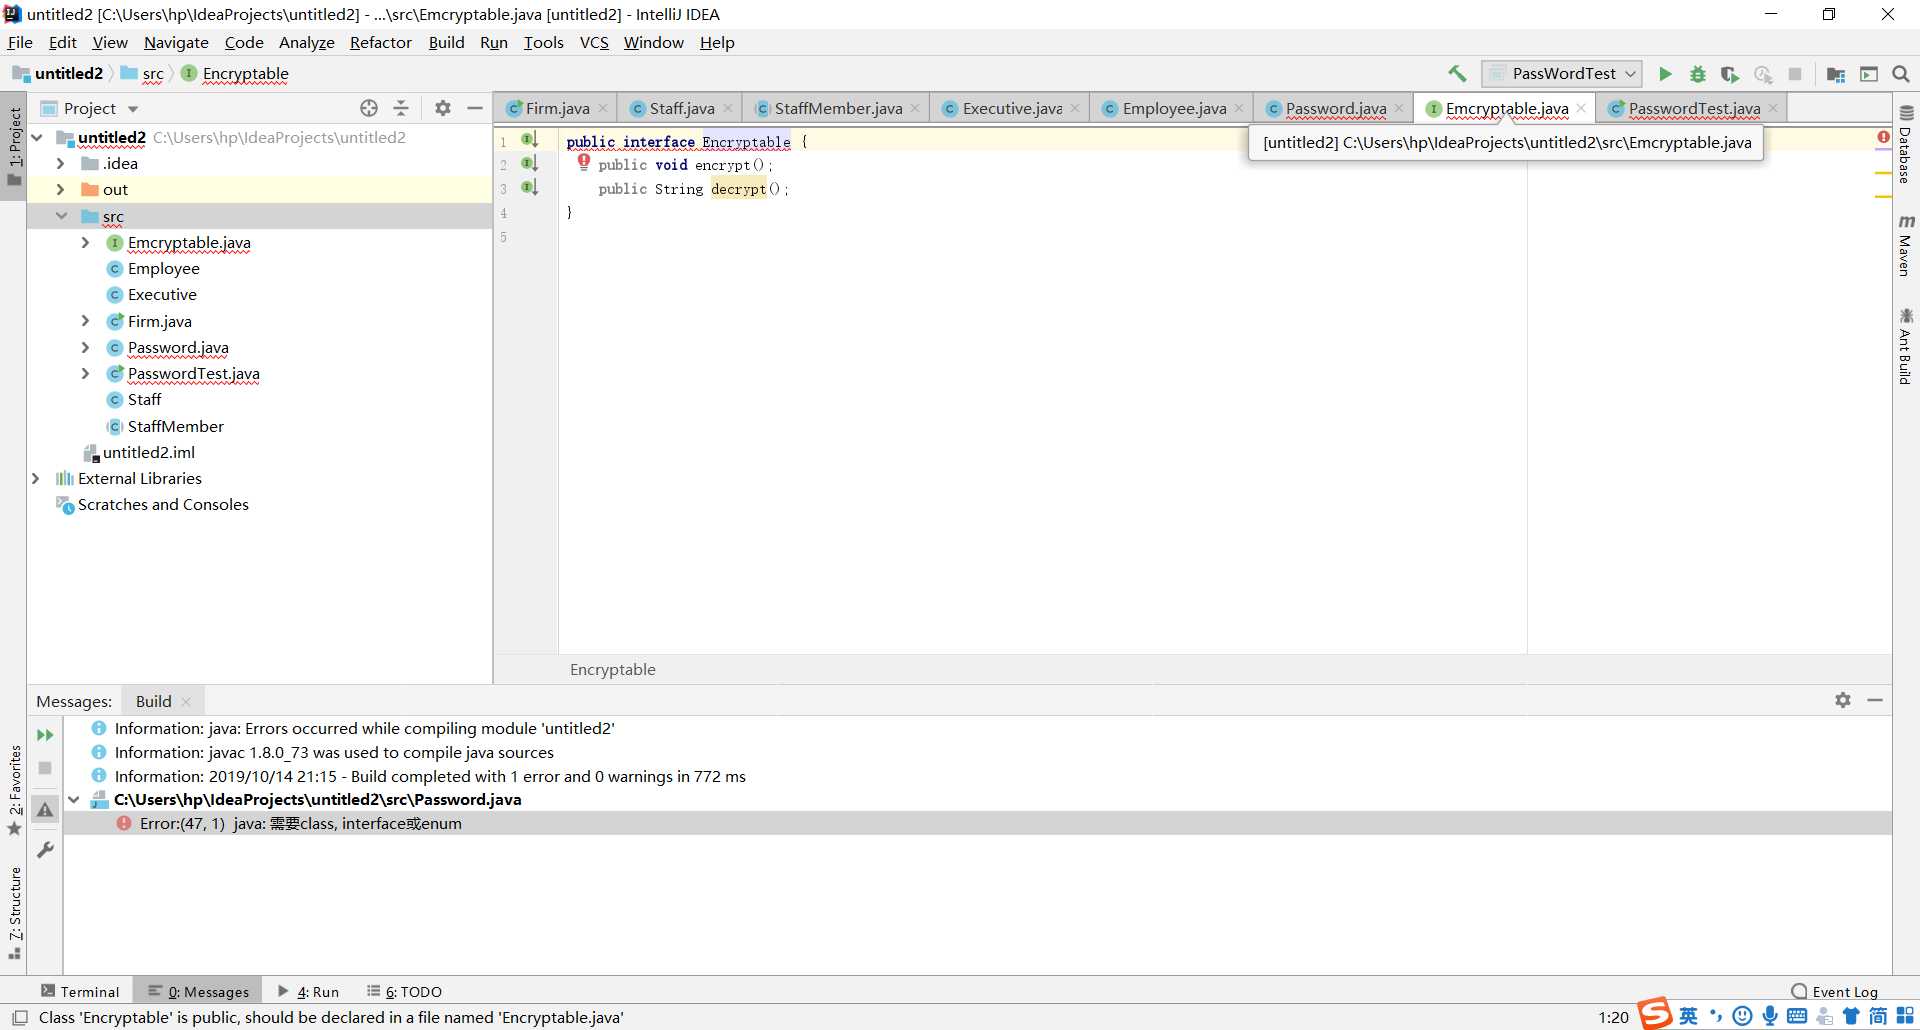Select Employee class in project tree
The width and height of the screenshot is (1920, 1030).
(163, 268)
